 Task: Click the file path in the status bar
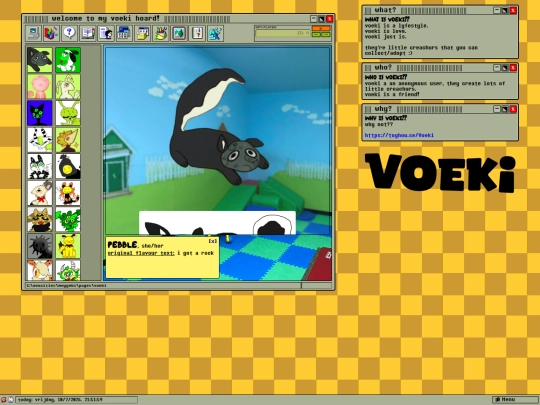[66, 285]
